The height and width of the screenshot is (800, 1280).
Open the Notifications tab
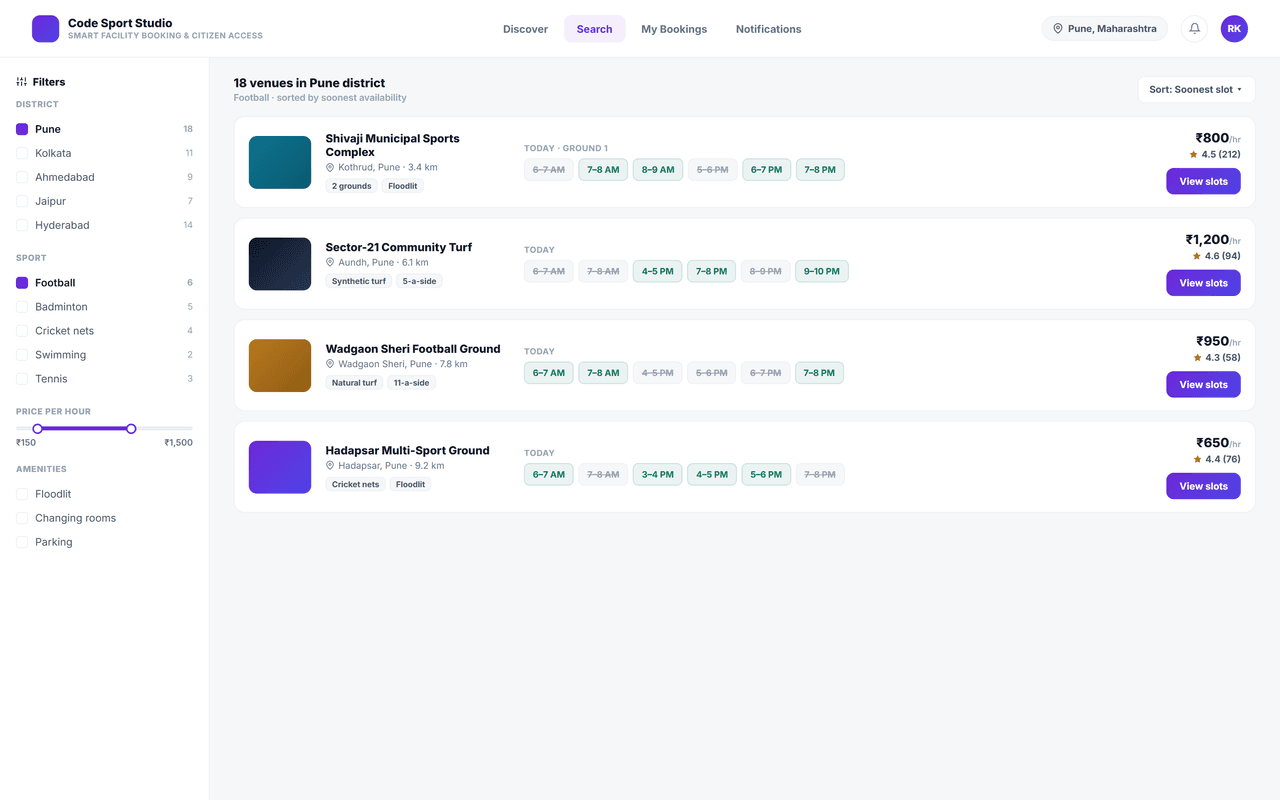[x=768, y=29]
